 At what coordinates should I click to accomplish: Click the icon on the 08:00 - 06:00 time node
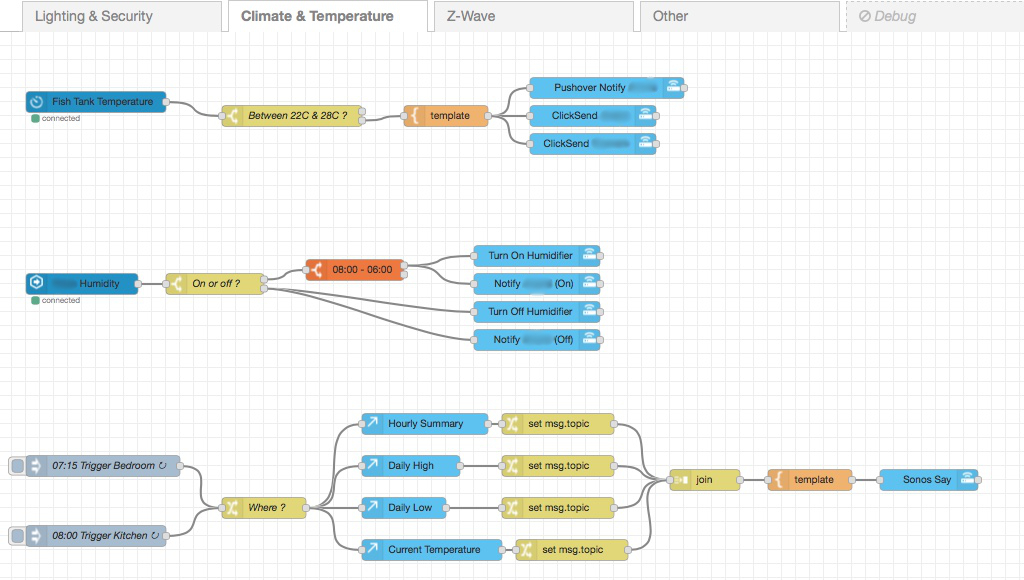tap(316, 270)
